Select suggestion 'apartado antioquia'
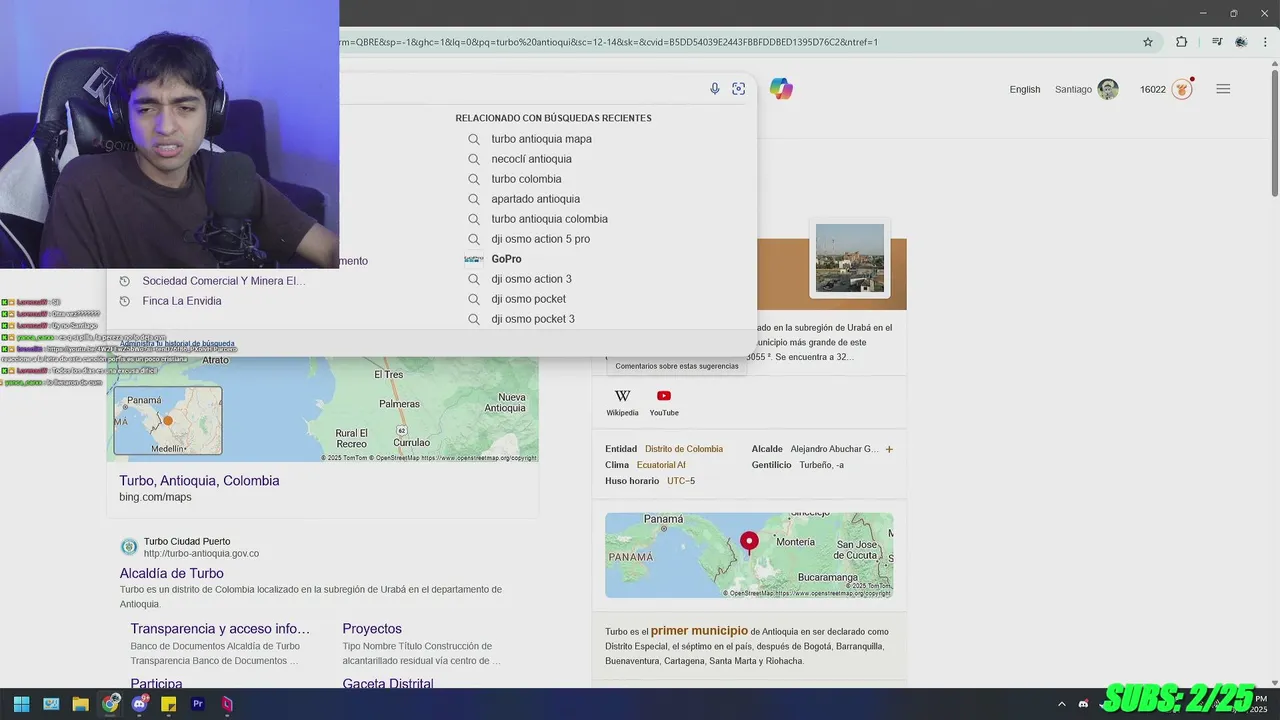 pos(535,199)
